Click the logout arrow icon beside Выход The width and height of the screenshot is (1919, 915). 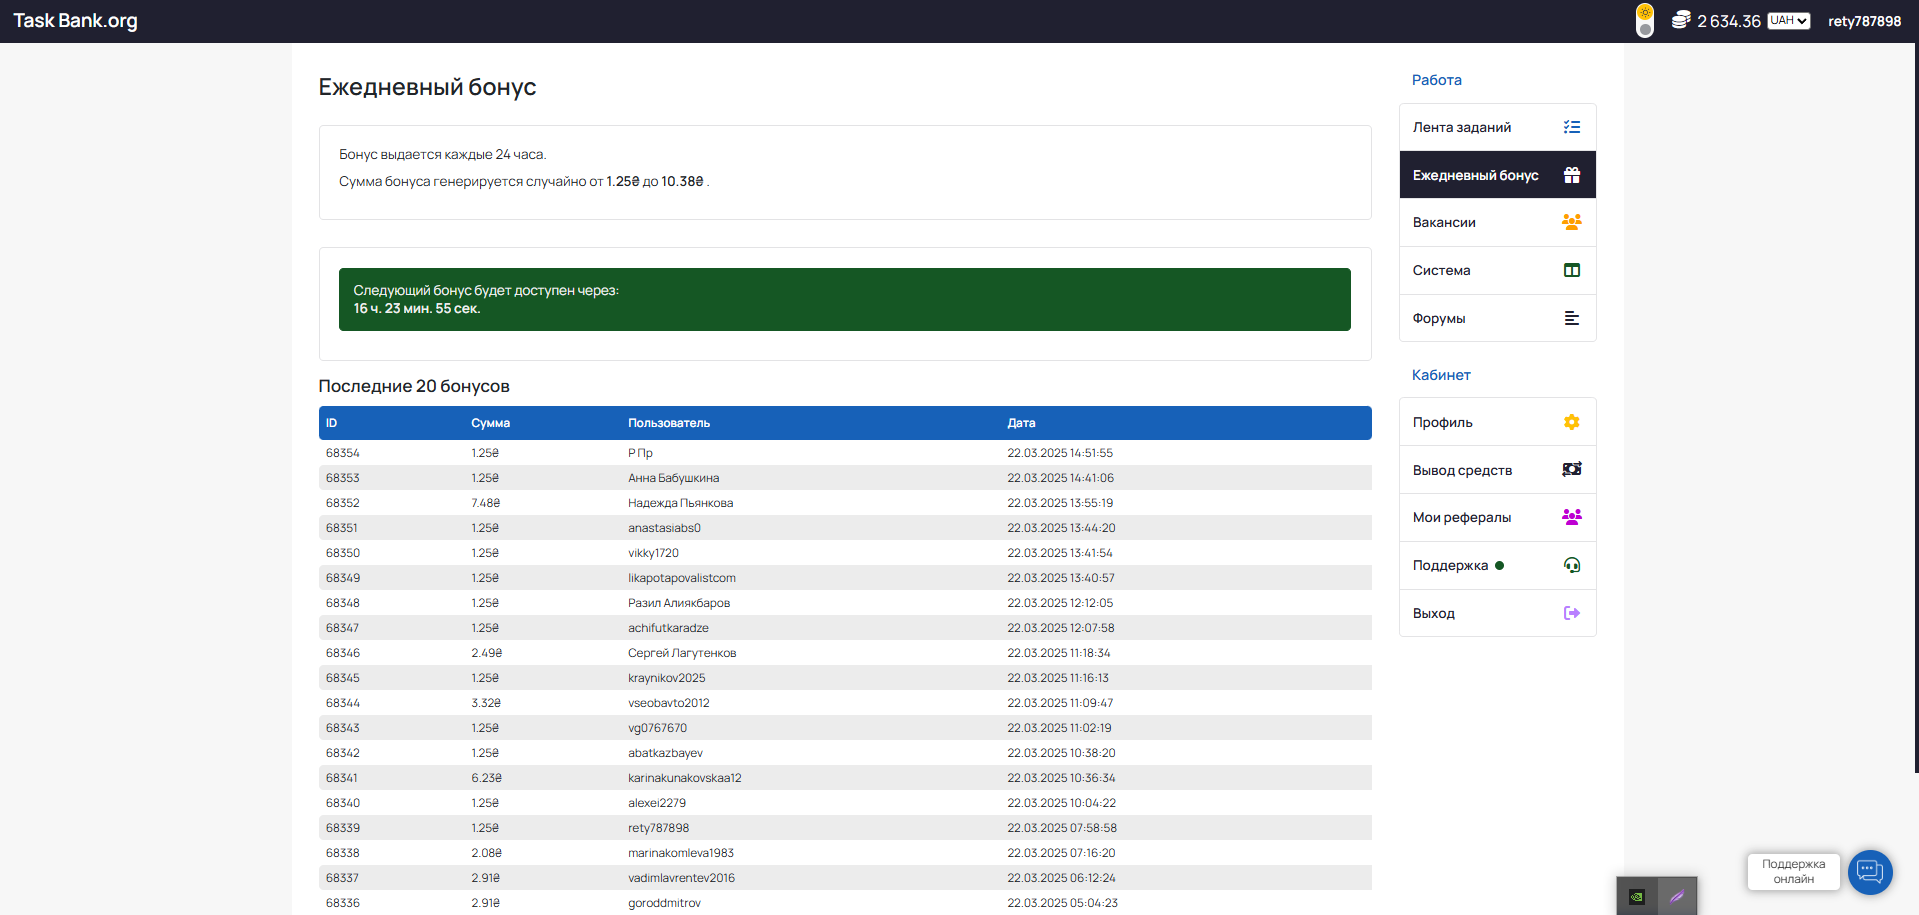pos(1572,613)
